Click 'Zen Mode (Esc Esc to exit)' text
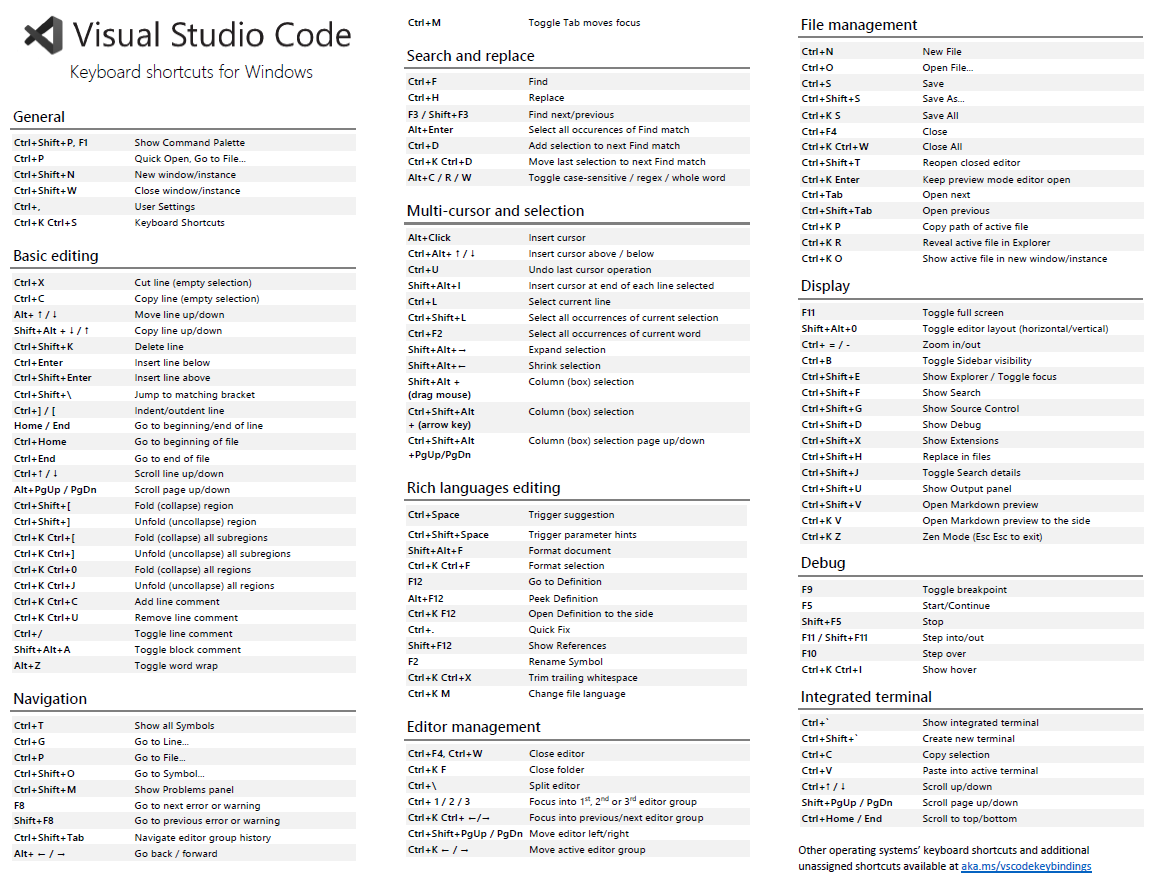Image resolution: width=1154 pixels, height=890 pixels. (x=983, y=537)
